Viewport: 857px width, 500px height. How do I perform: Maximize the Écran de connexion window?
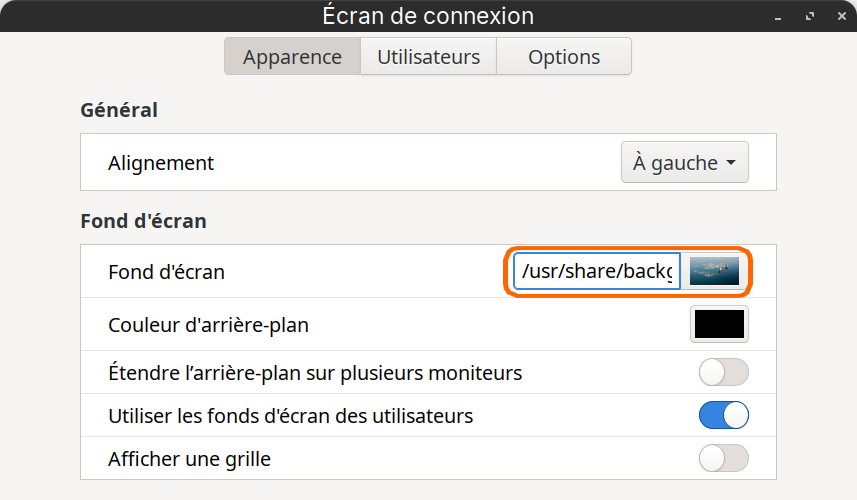tap(810, 16)
